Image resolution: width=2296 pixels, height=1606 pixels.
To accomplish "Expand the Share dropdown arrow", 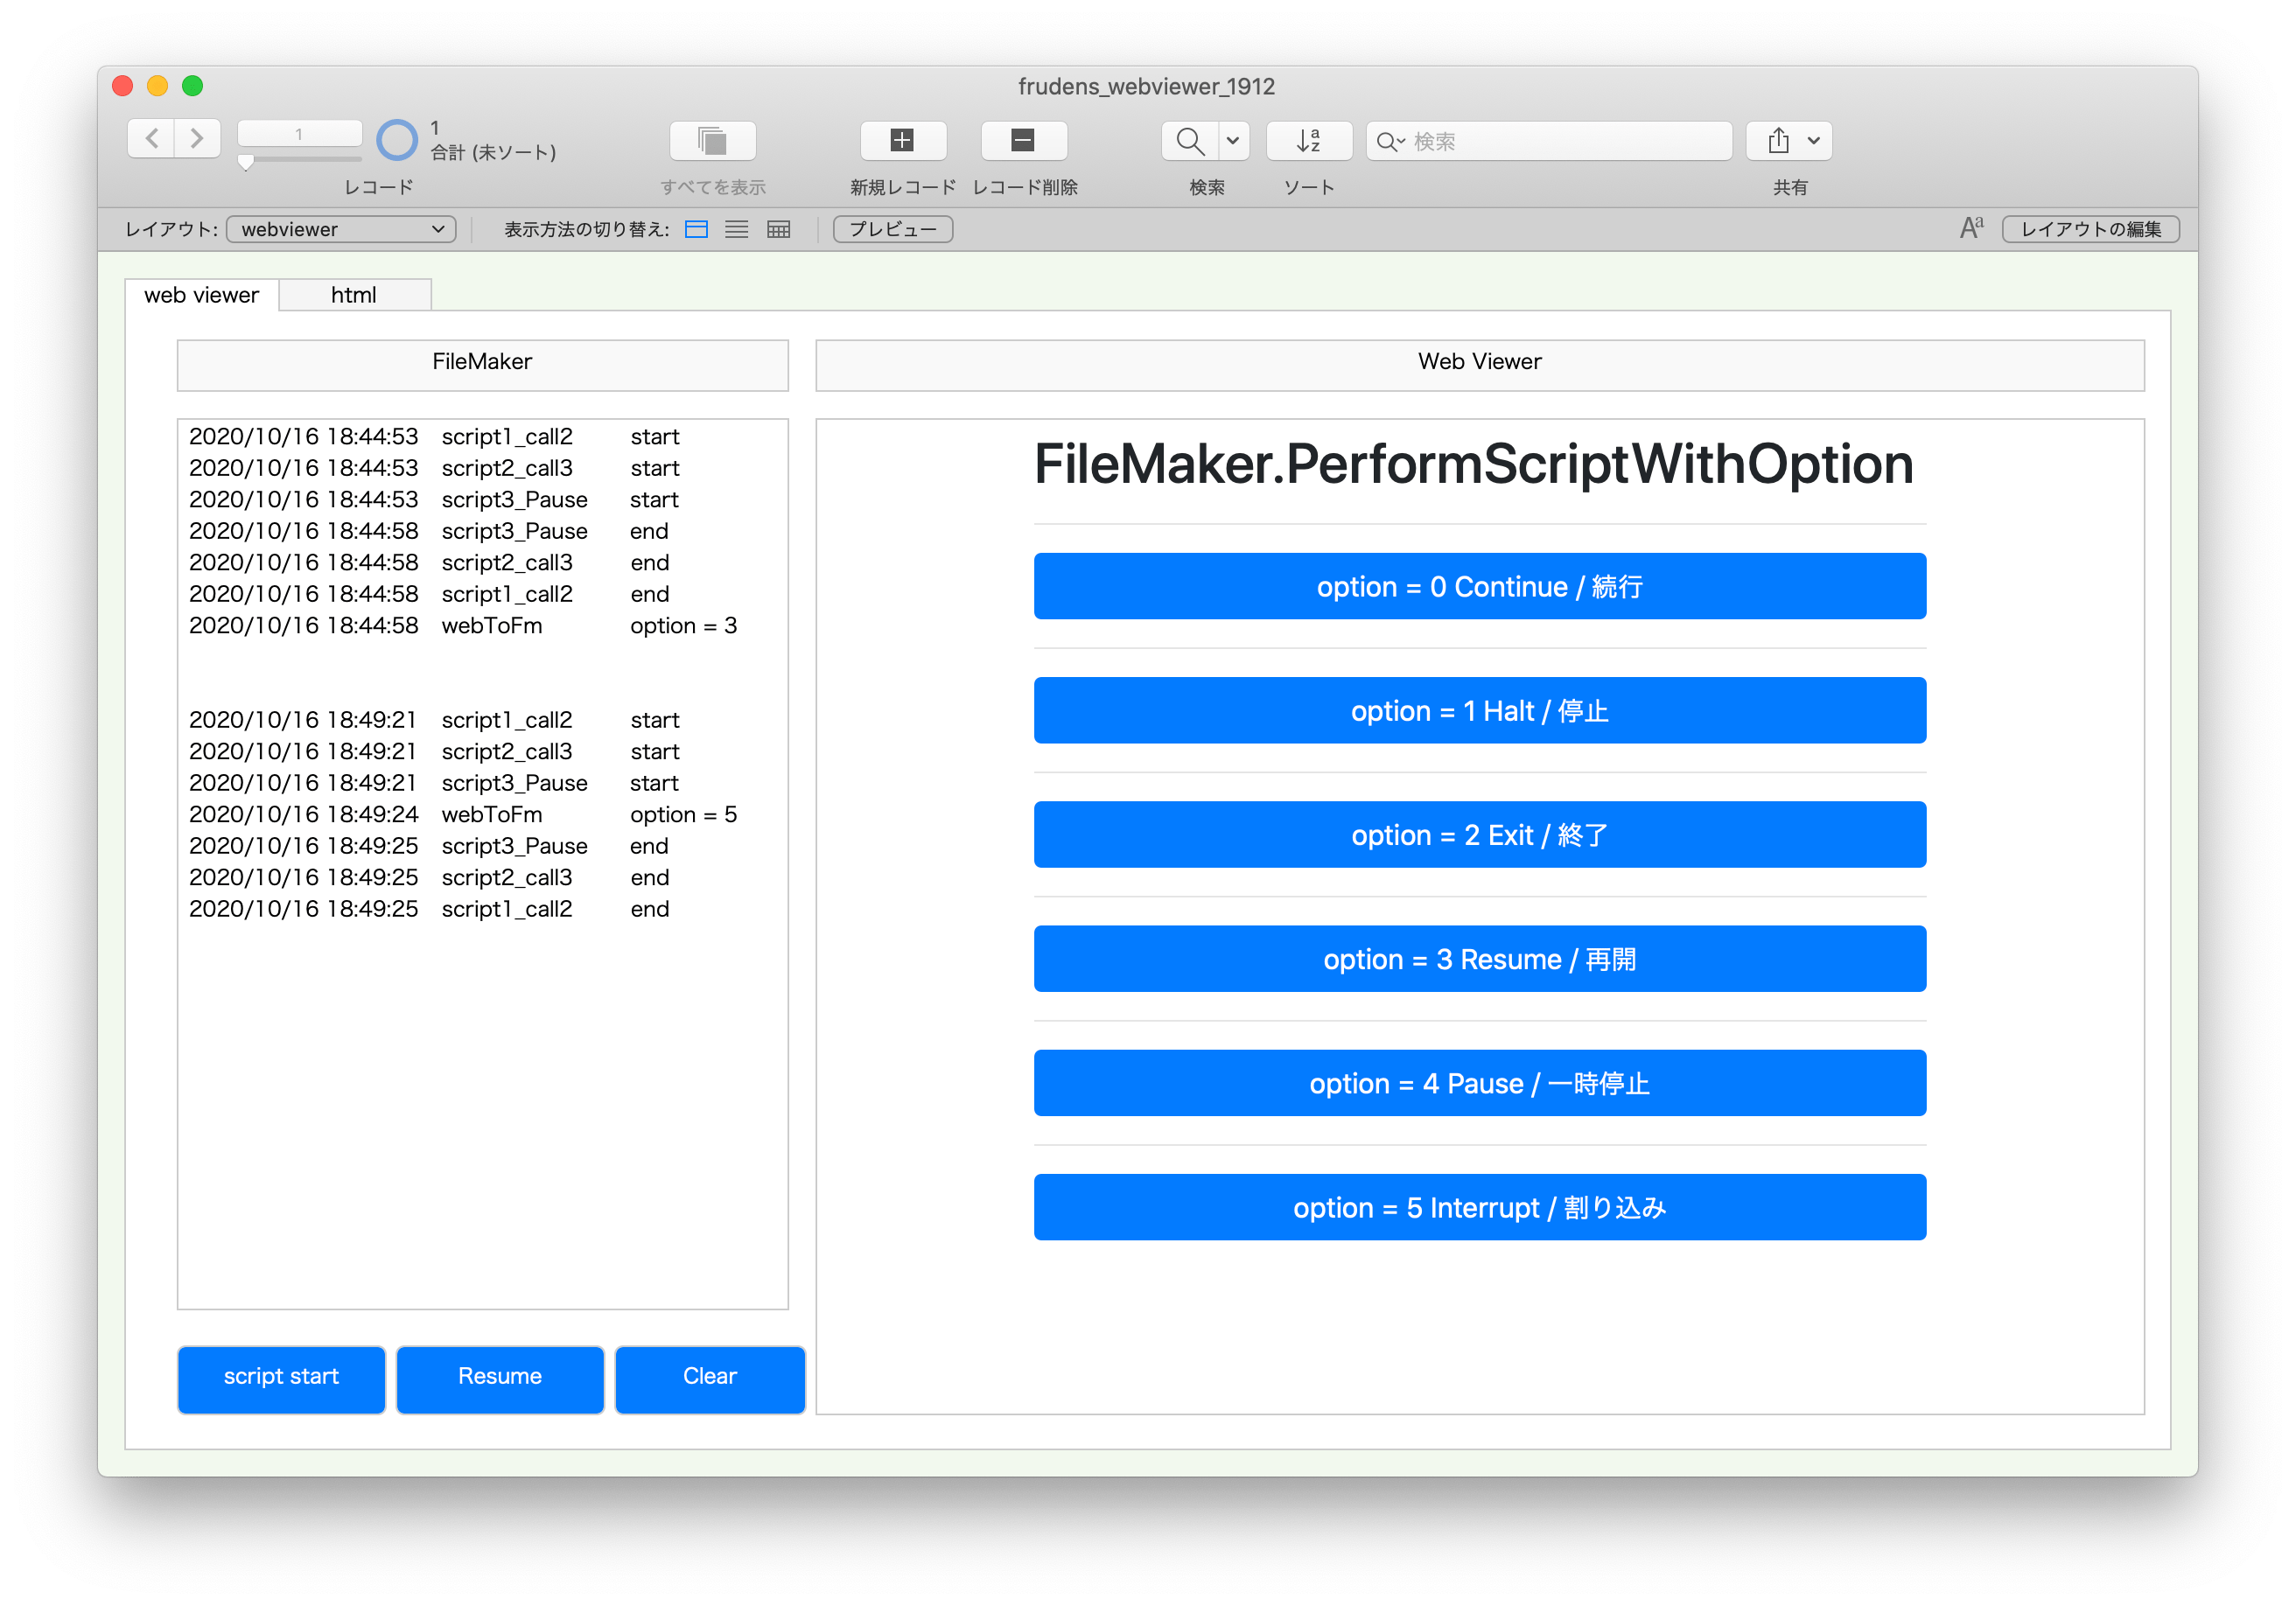I will pyautogui.click(x=1813, y=141).
